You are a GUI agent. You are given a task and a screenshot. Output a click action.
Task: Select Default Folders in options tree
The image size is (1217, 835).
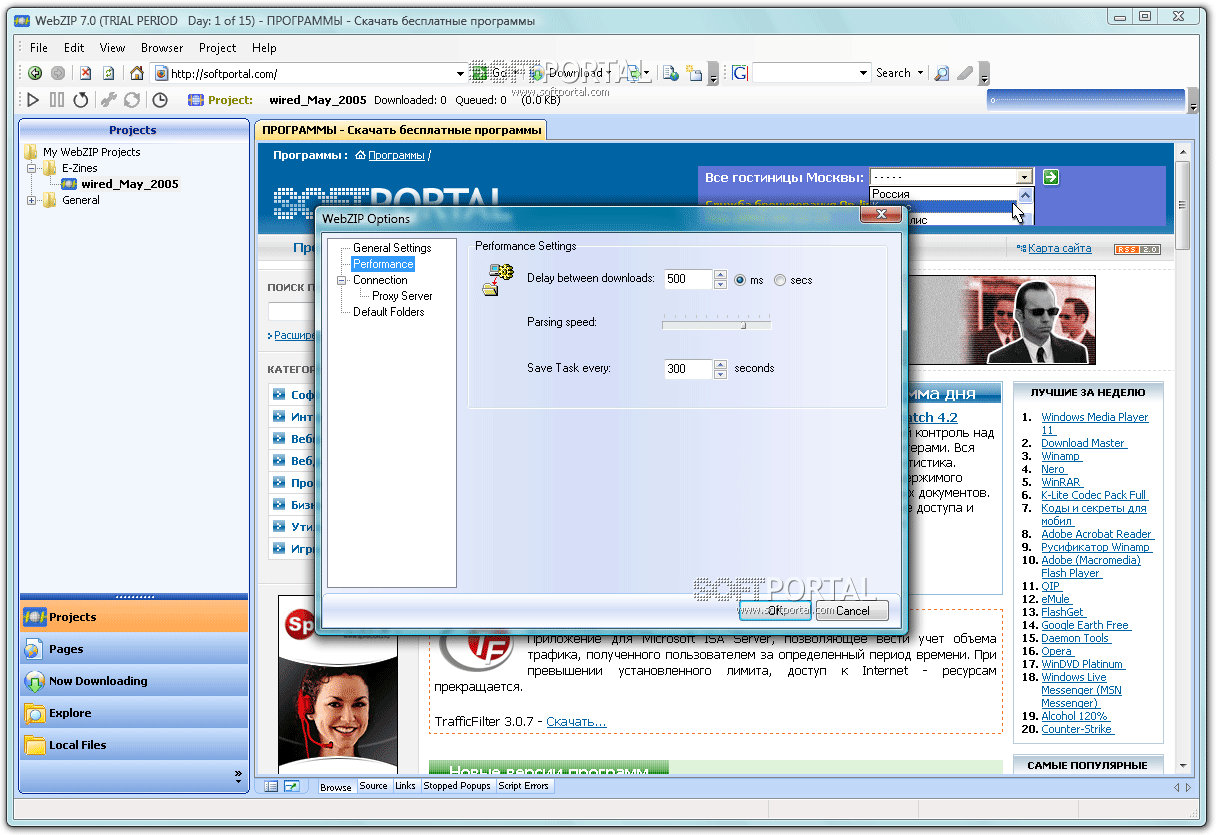click(x=388, y=312)
